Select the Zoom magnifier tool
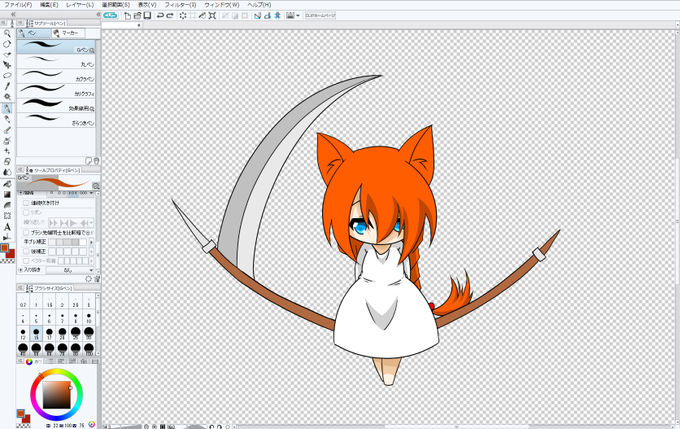 coord(7,33)
